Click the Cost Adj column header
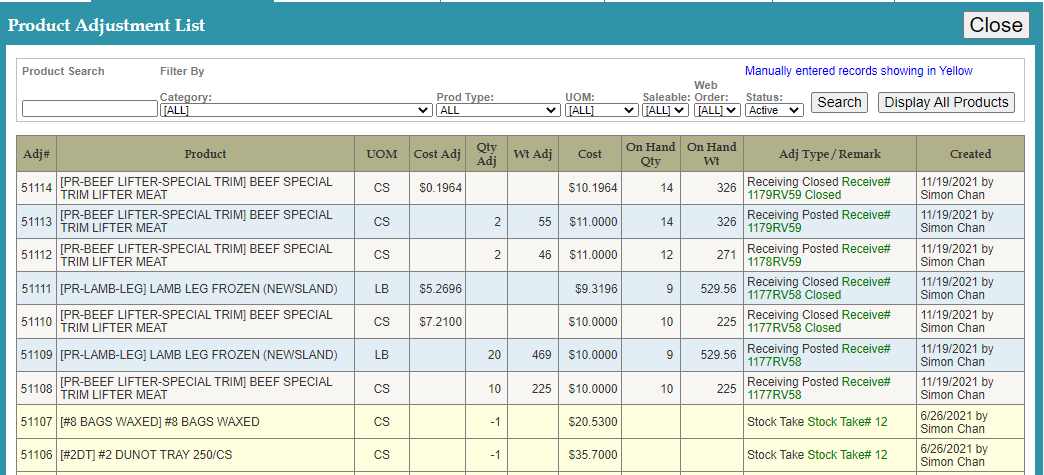Viewport: 1044px width, 475px height. pyautogui.click(x=437, y=154)
